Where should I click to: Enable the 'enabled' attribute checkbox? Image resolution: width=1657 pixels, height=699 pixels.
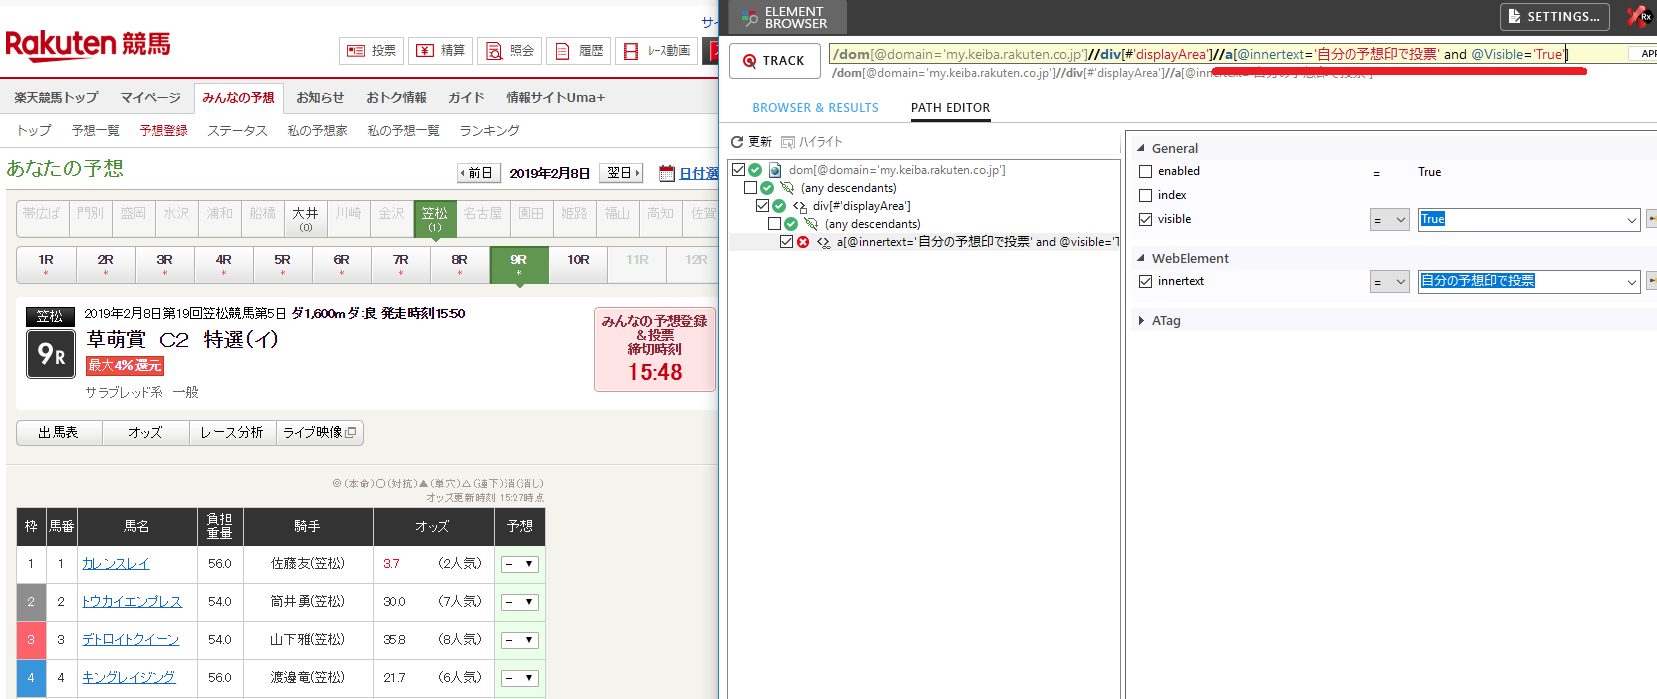point(1146,172)
